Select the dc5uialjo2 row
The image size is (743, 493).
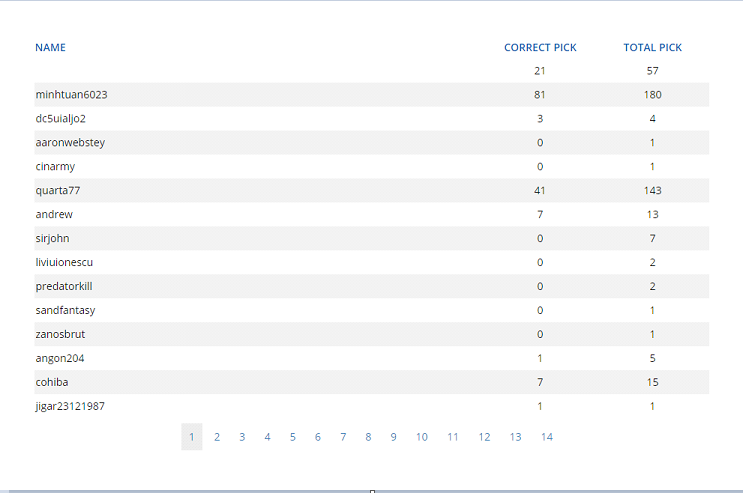point(372,119)
